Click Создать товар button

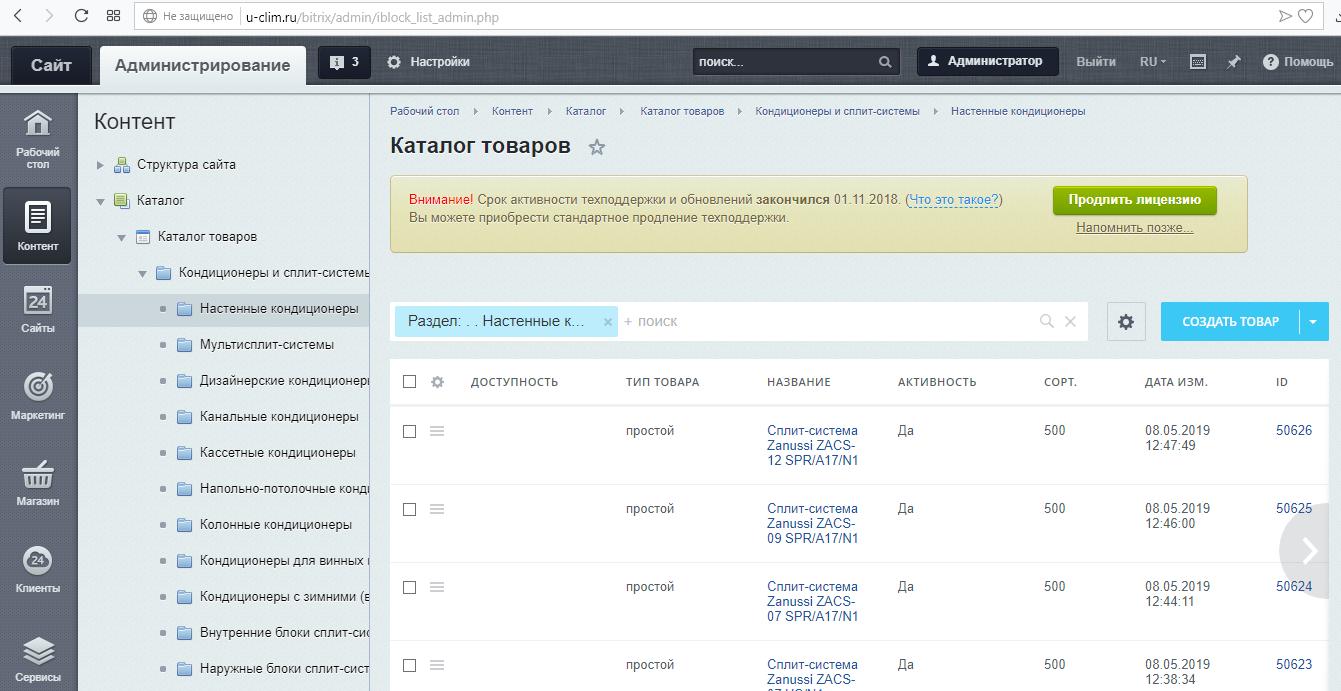point(1230,322)
